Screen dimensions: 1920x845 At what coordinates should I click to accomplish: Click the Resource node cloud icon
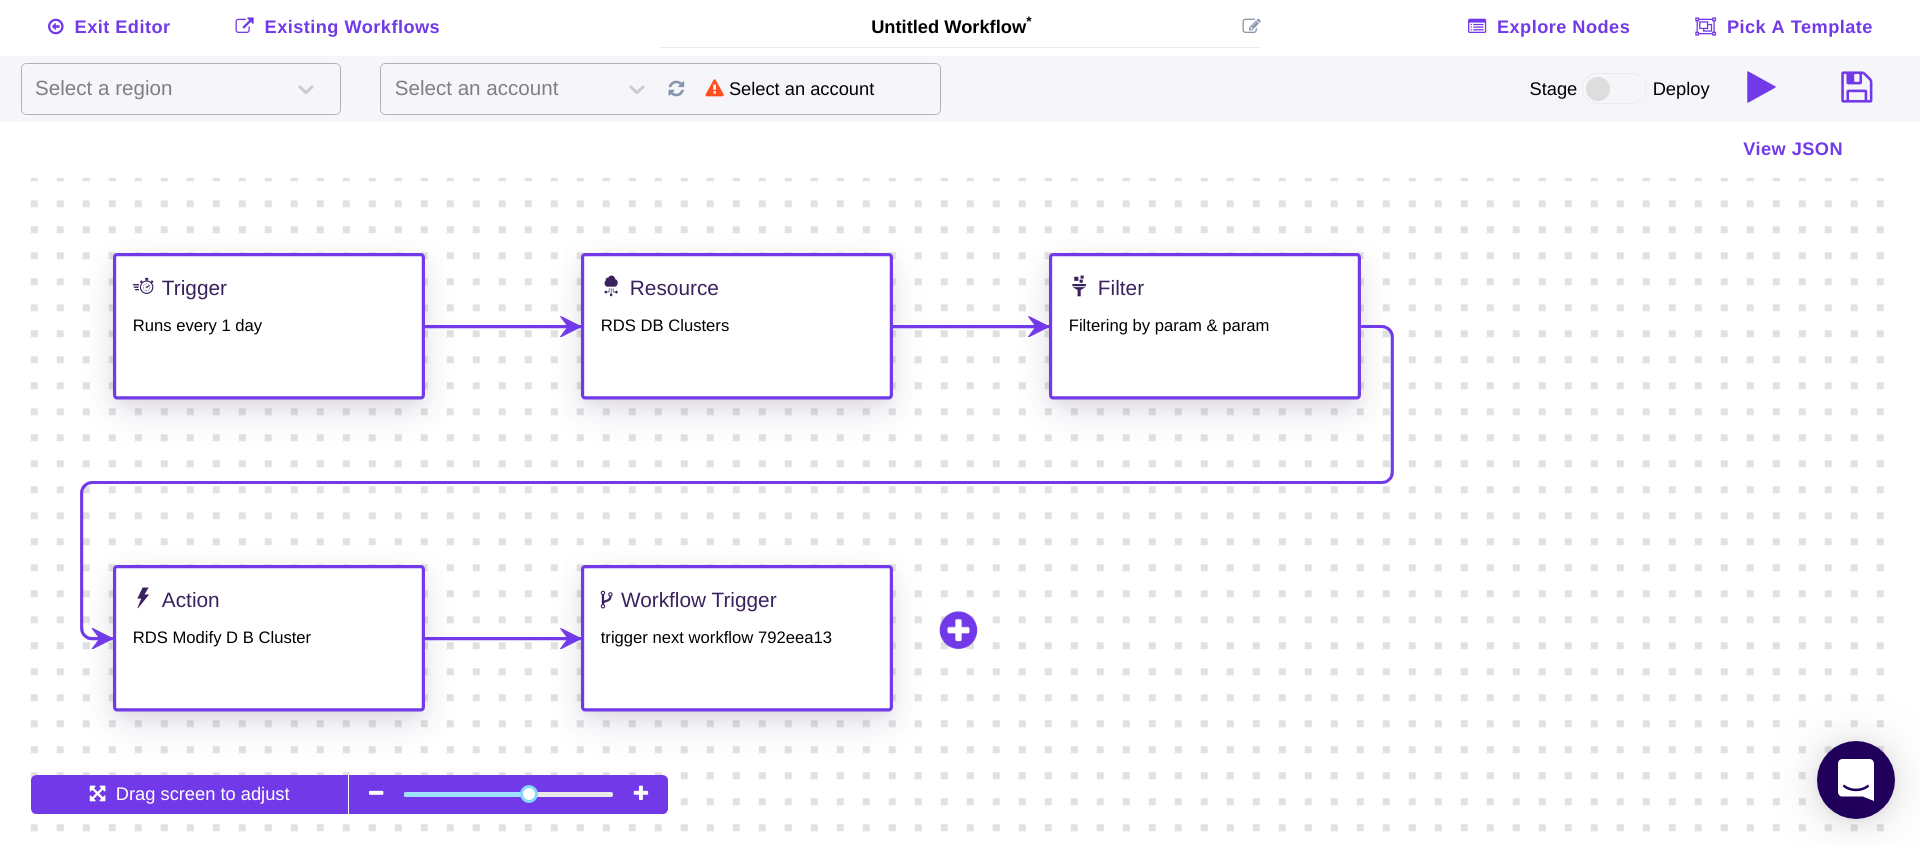[611, 287]
